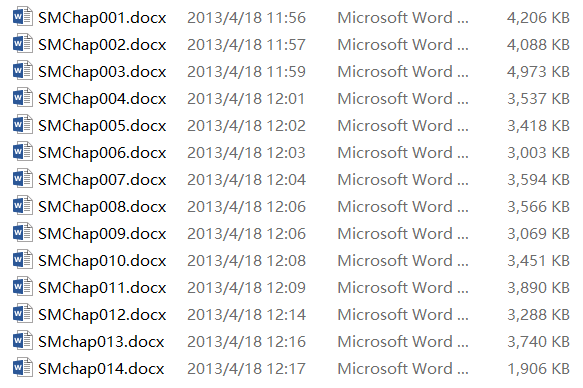Click the SMChap010.docx file name
583x388 pixels.
click(x=102, y=261)
